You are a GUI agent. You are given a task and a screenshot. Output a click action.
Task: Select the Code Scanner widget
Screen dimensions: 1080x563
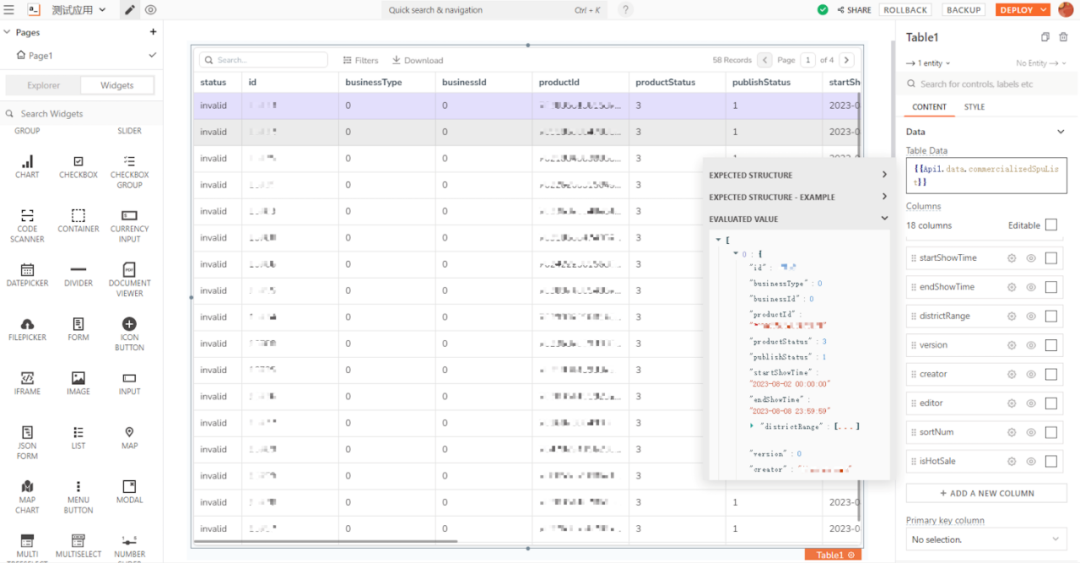click(x=27, y=226)
